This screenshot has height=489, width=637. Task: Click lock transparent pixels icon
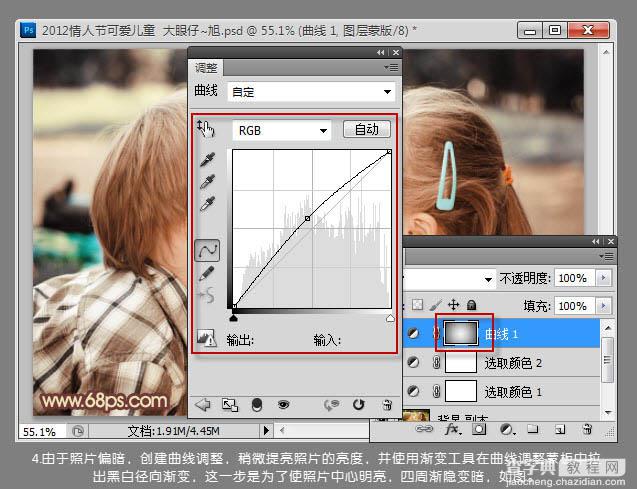[x=417, y=305]
